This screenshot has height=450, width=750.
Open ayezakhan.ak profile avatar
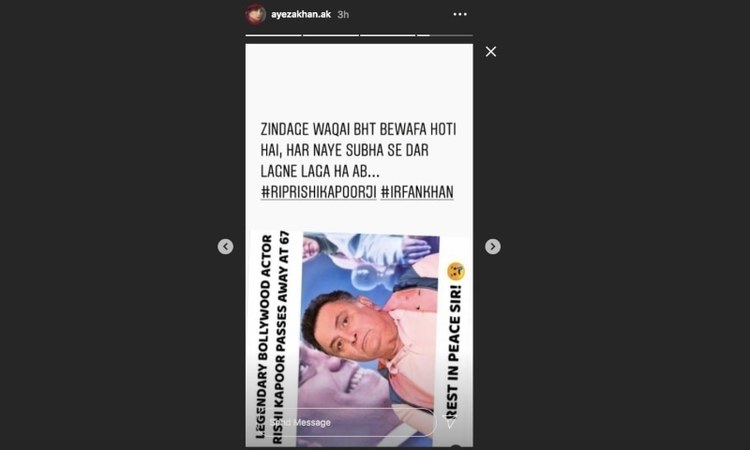click(x=255, y=14)
